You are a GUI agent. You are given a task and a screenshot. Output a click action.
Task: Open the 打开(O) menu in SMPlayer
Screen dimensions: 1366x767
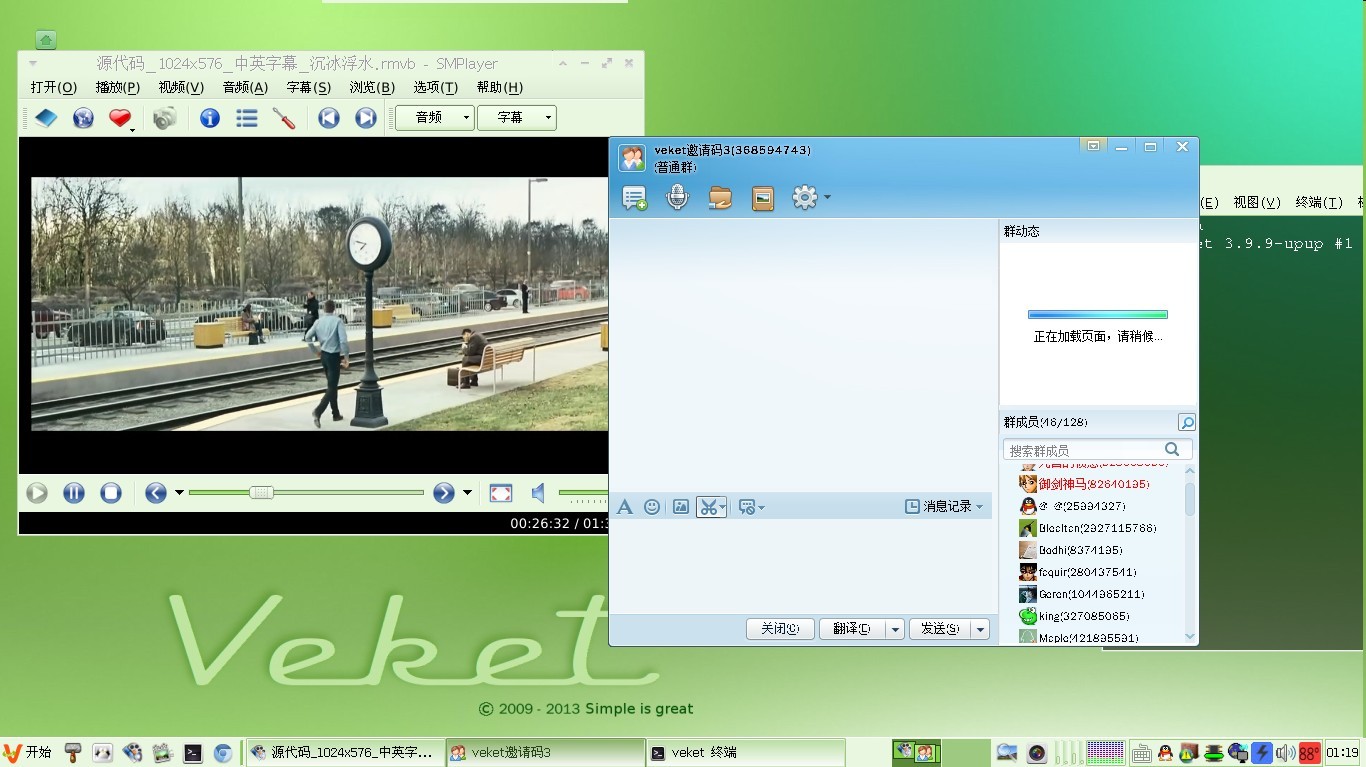[x=54, y=87]
